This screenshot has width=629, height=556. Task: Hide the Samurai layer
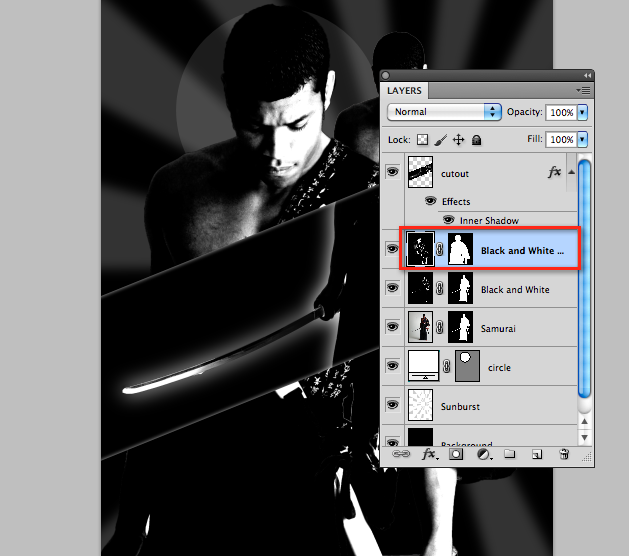pyautogui.click(x=392, y=326)
